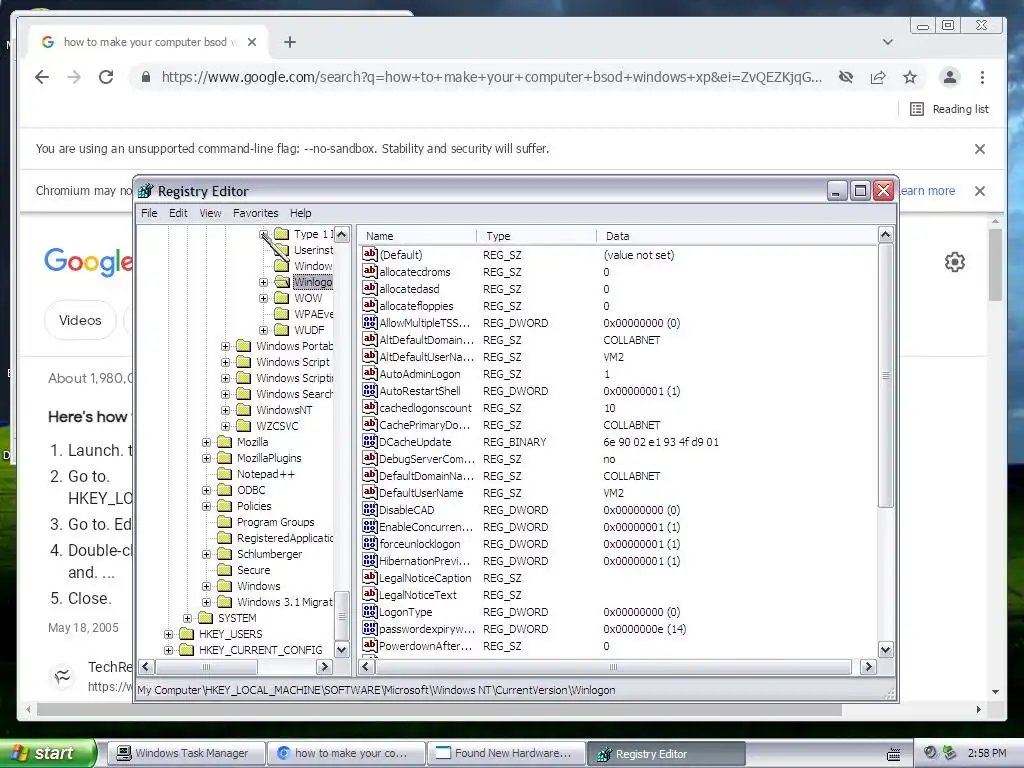1024x768 pixels.
Task: Select the Schlumberger key
Action: pyautogui.click(x=269, y=554)
